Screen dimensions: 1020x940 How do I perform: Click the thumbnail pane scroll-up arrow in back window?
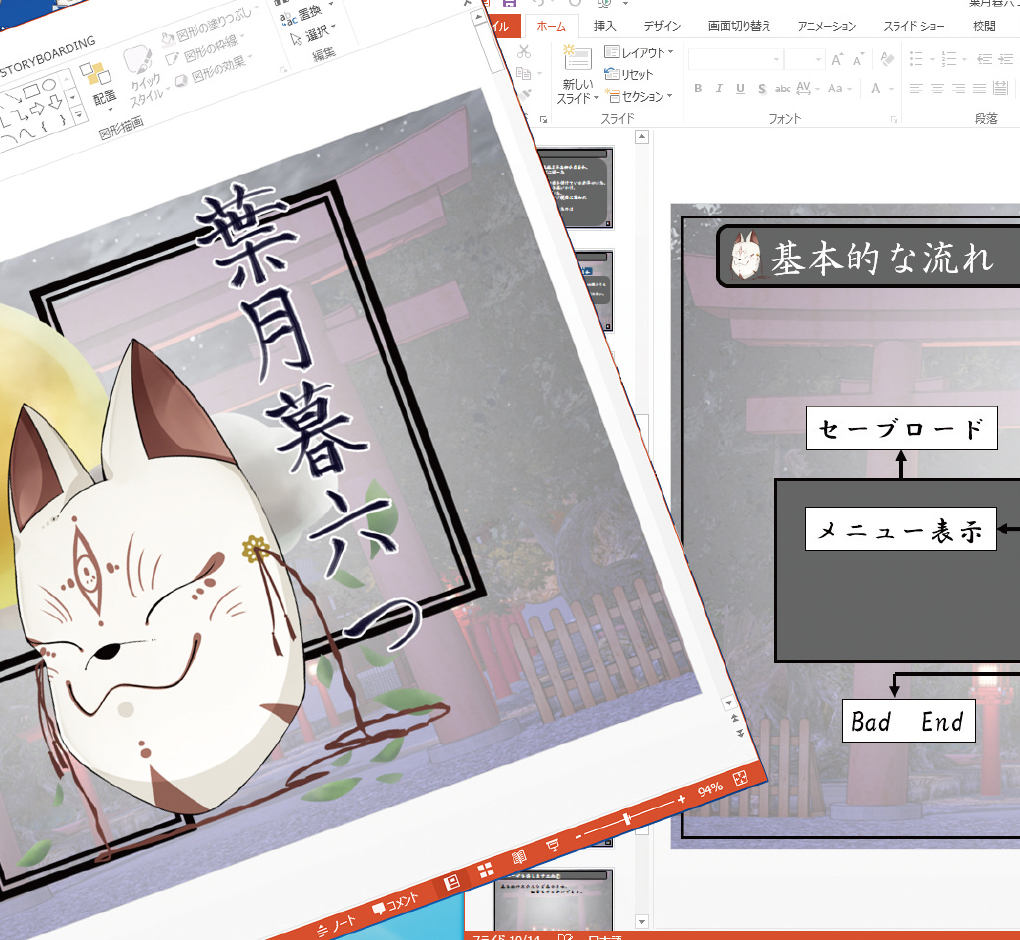pos(642,137)
